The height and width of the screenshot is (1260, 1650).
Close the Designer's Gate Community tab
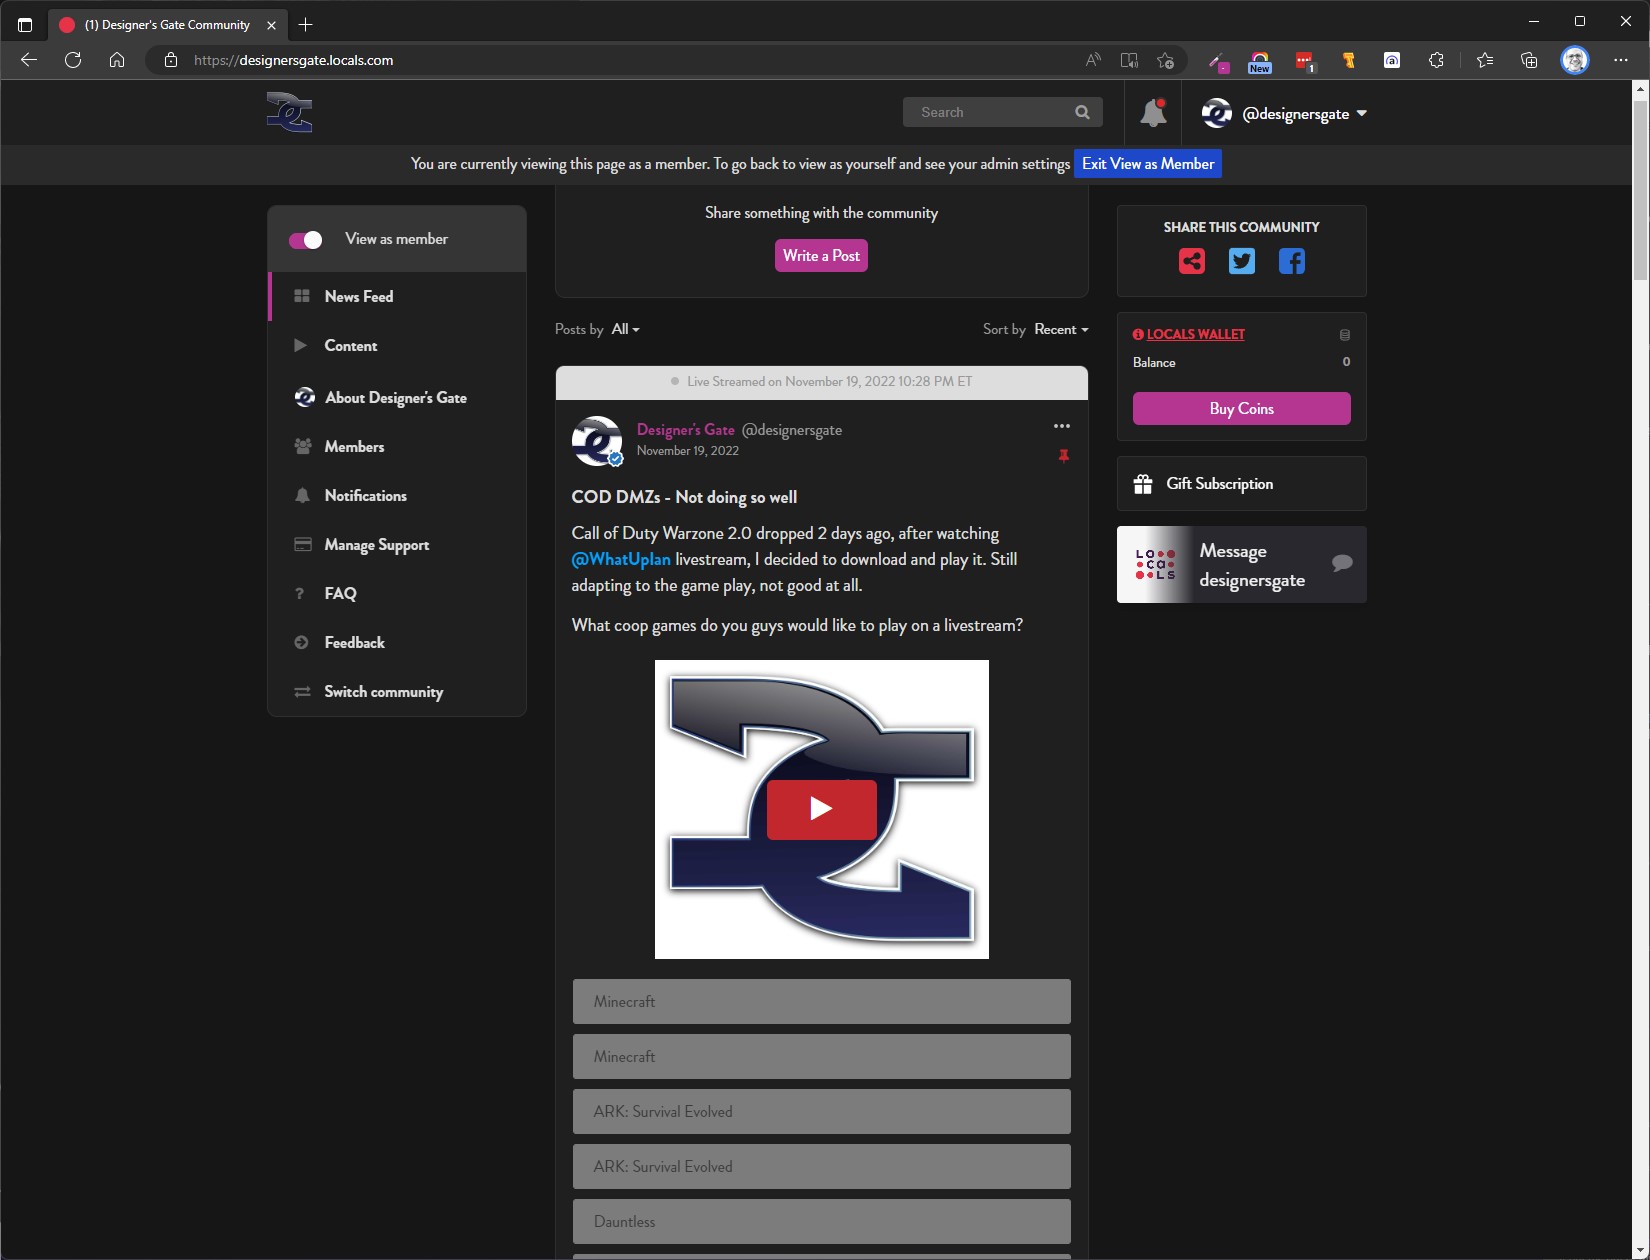[271, 25]
